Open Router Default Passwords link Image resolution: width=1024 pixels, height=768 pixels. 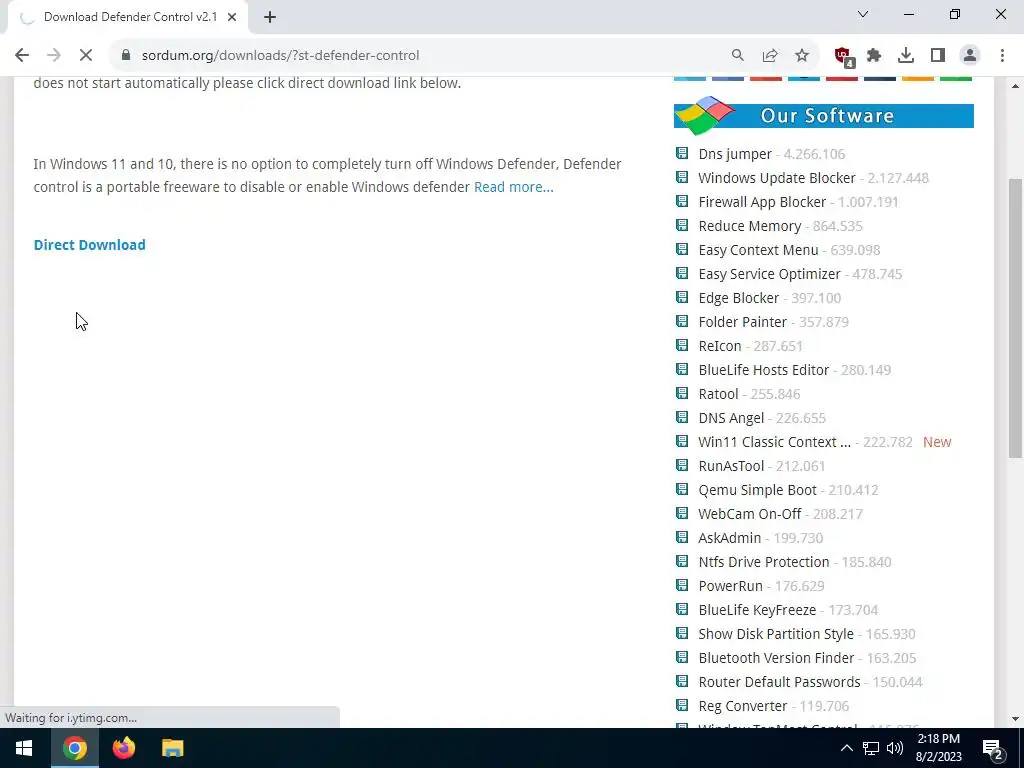[x=779, y=682]
